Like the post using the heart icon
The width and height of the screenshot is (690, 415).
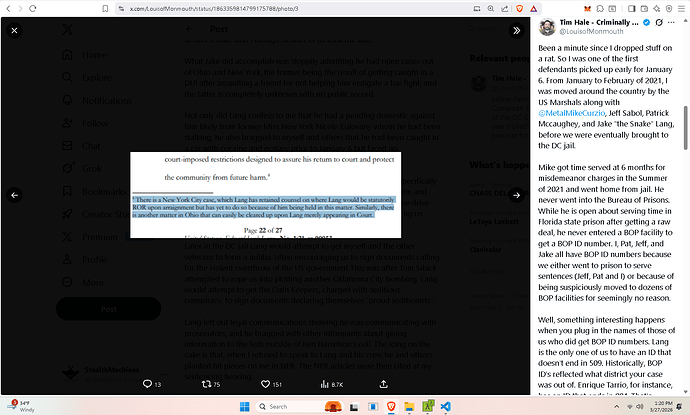(x=267, y=383)
